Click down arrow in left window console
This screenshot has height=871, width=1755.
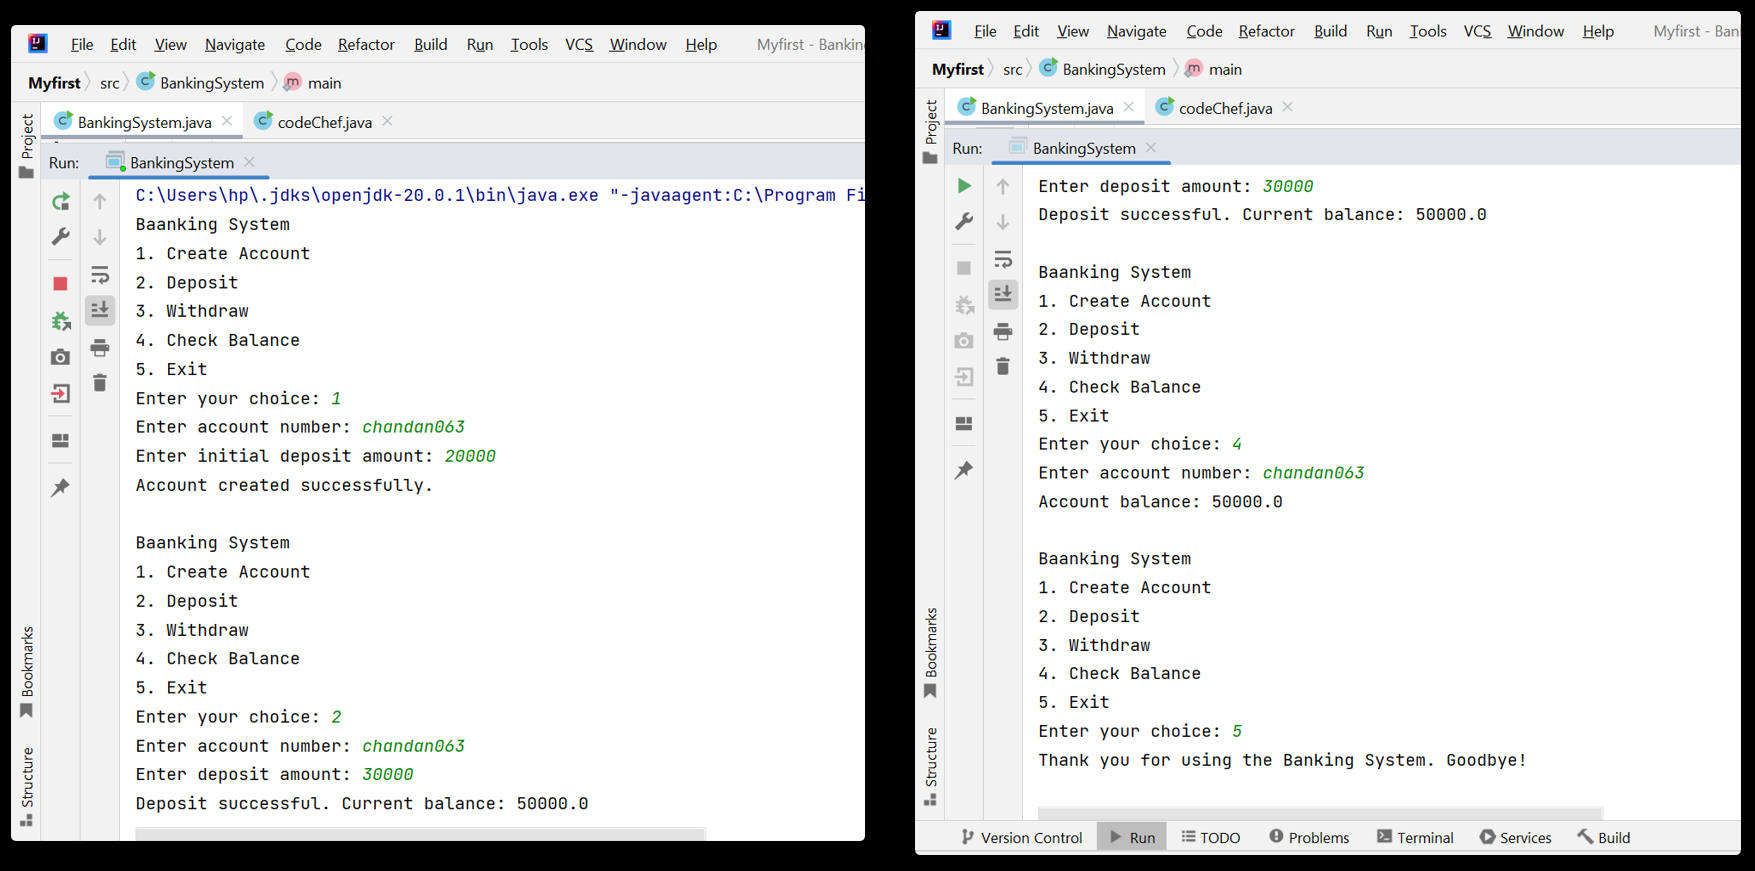pos(100,237)
